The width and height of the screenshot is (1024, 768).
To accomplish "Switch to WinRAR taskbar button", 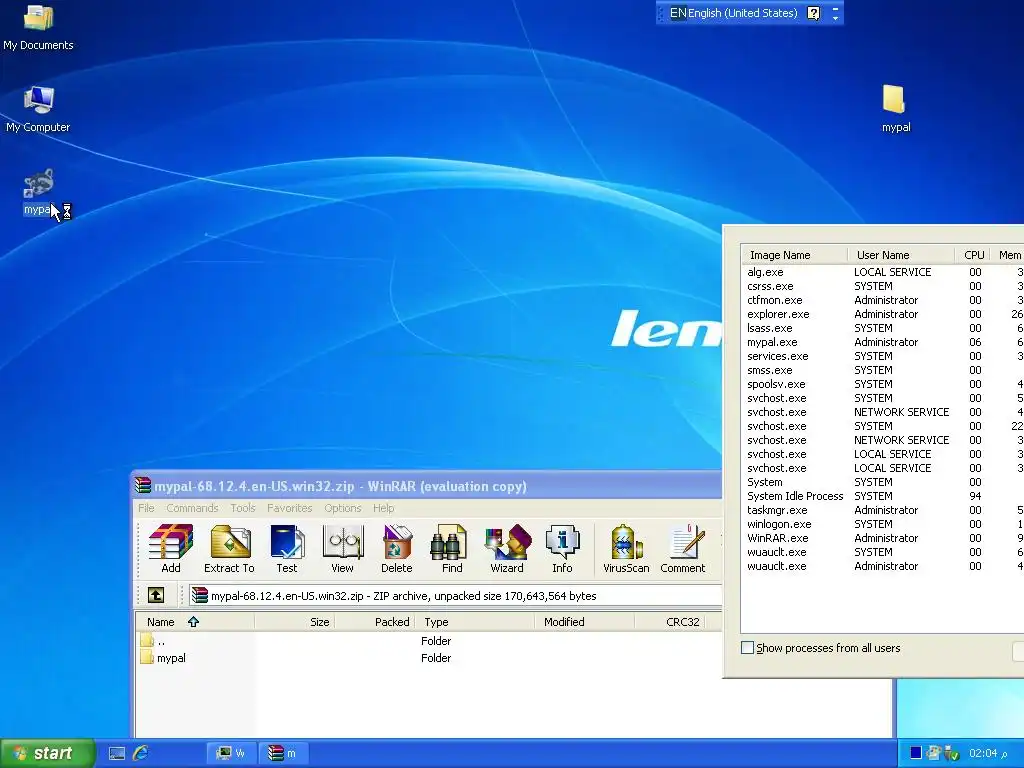I will click(283, 753).
